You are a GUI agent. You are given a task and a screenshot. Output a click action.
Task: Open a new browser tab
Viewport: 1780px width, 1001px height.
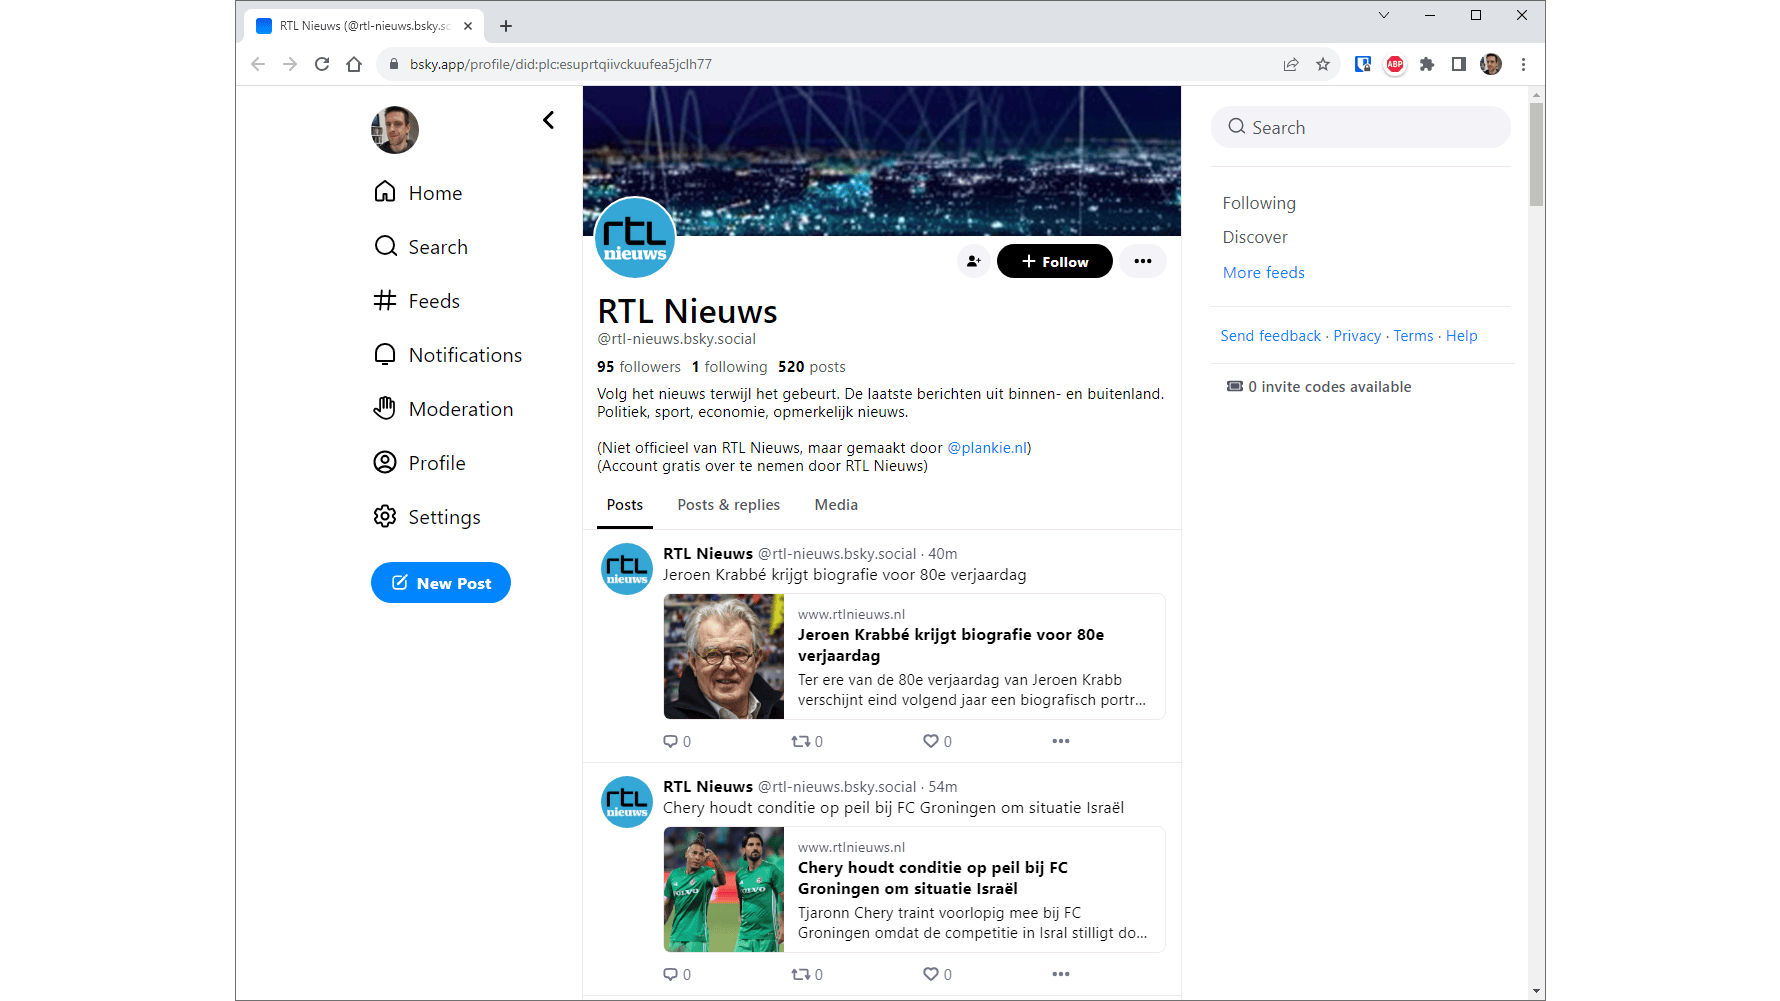coord(506,26)
